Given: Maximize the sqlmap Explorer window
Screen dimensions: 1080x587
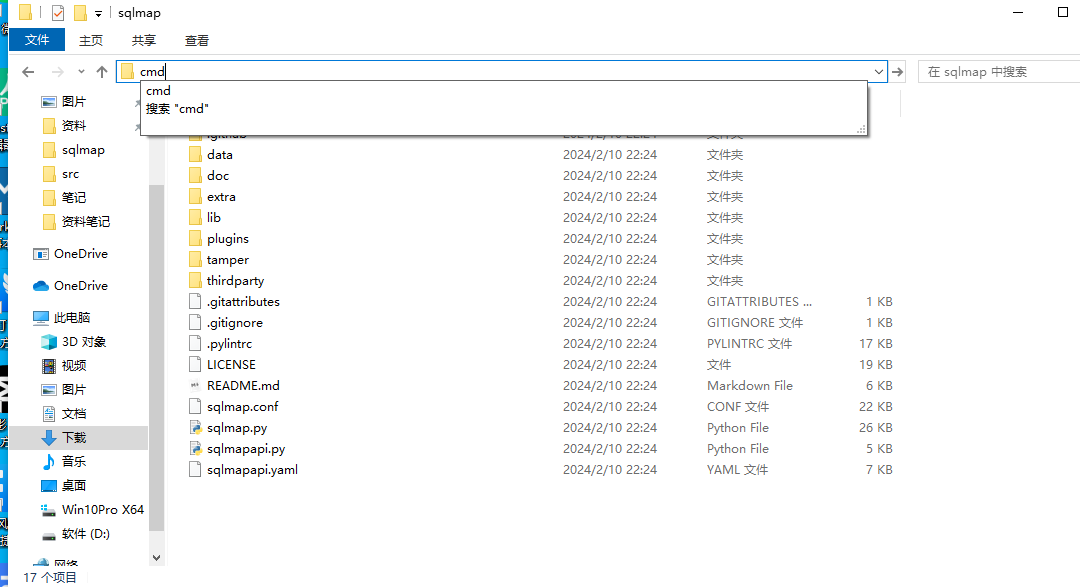Looking at the screenshot, I should tap(1063, 12).
